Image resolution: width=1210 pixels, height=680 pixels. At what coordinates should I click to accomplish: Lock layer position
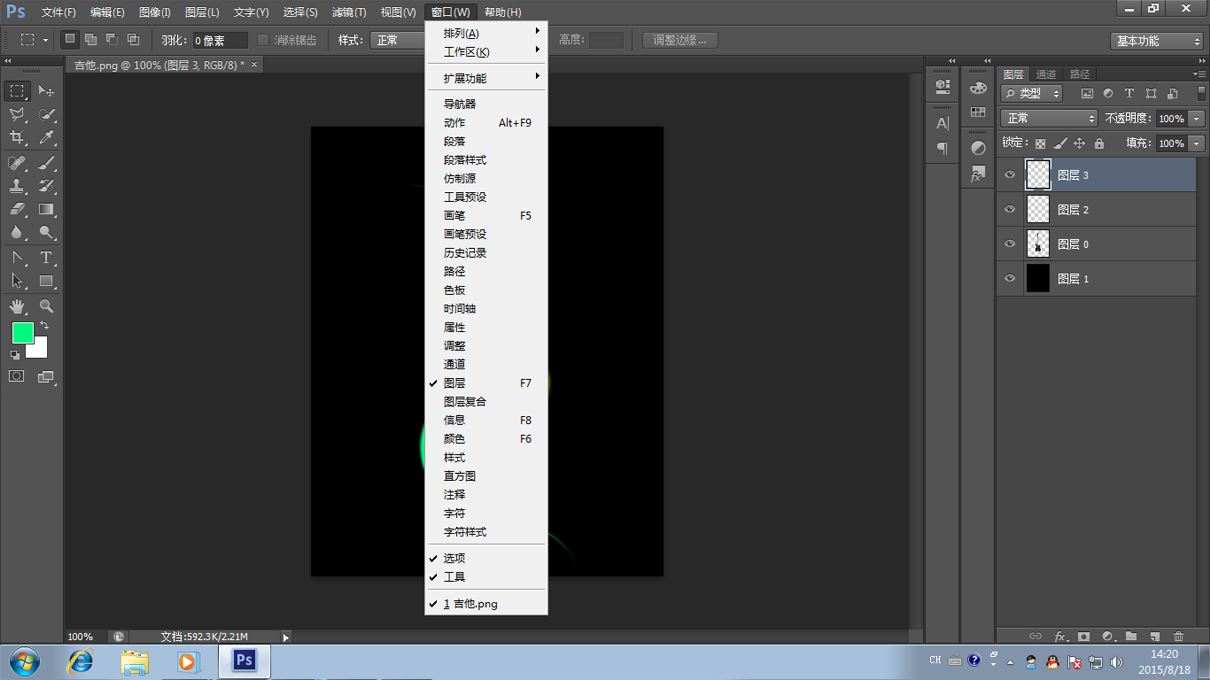pos(1079,144)
